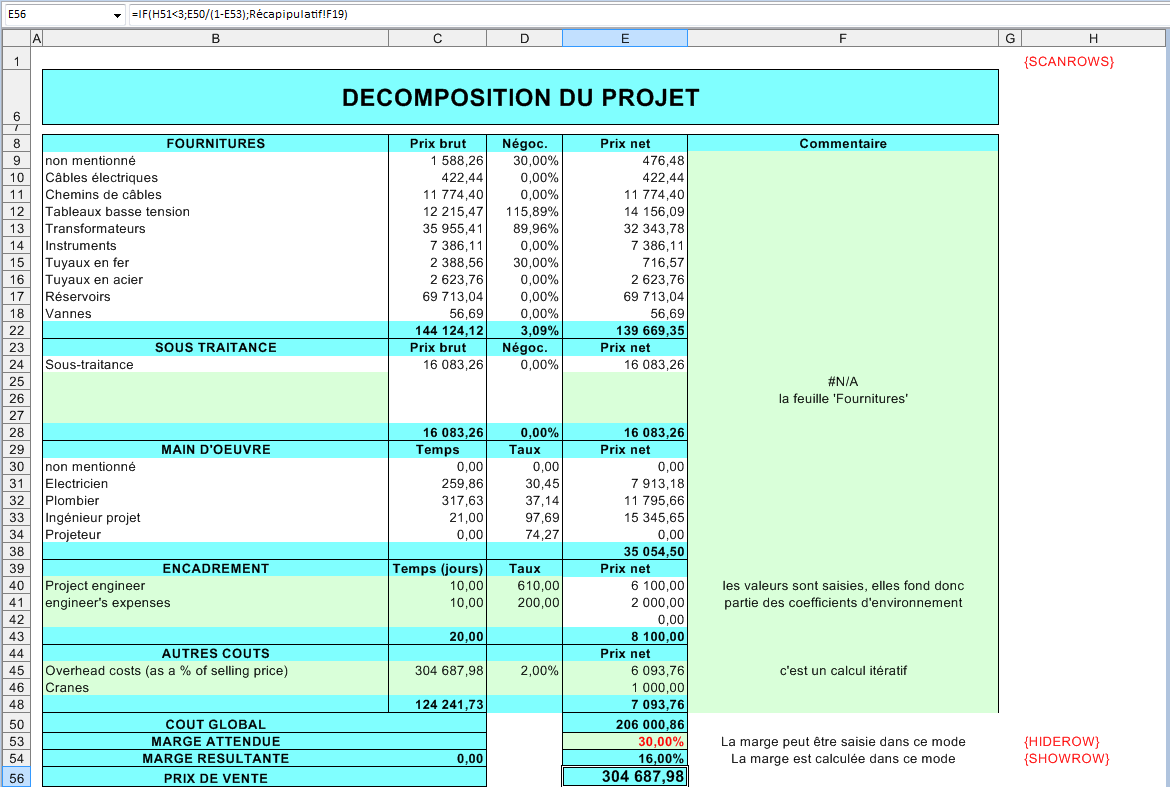This screenshot has width=1170, height=787.
Task: Select the SOUS TRAITANCE header
Action: pos(216,348)
